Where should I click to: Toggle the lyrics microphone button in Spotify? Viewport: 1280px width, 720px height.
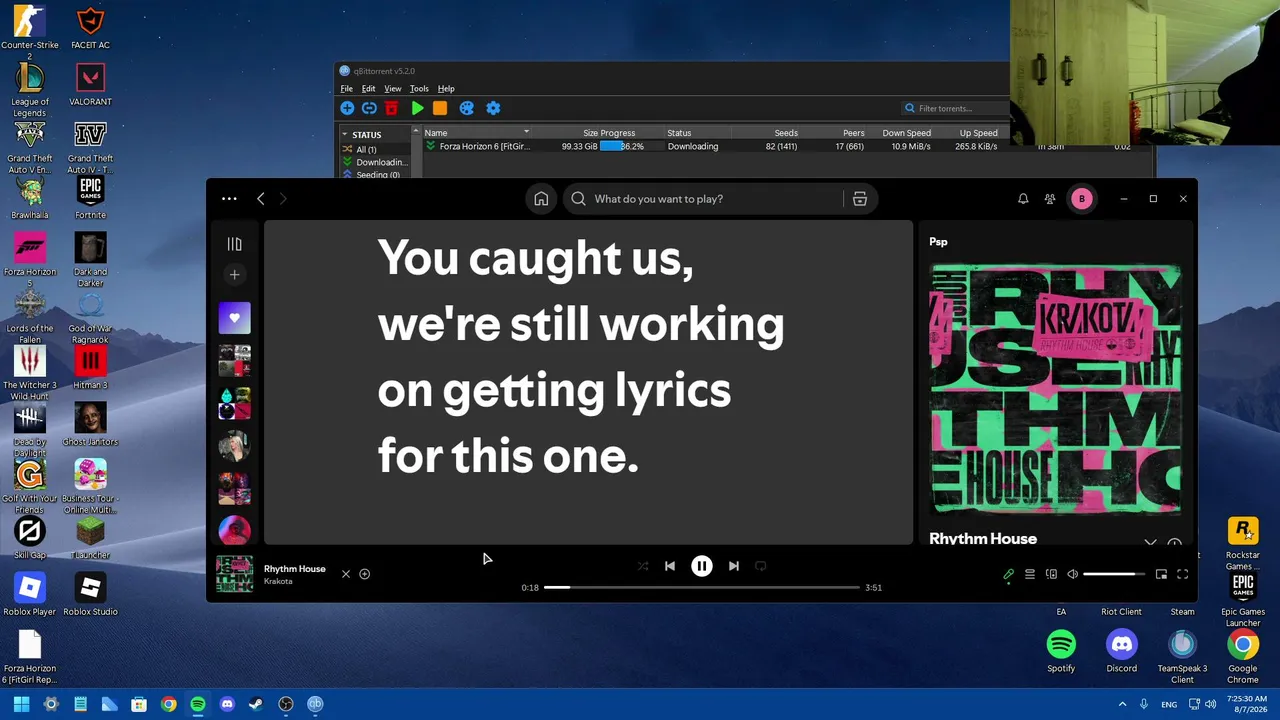click(x=1009, y=574)
